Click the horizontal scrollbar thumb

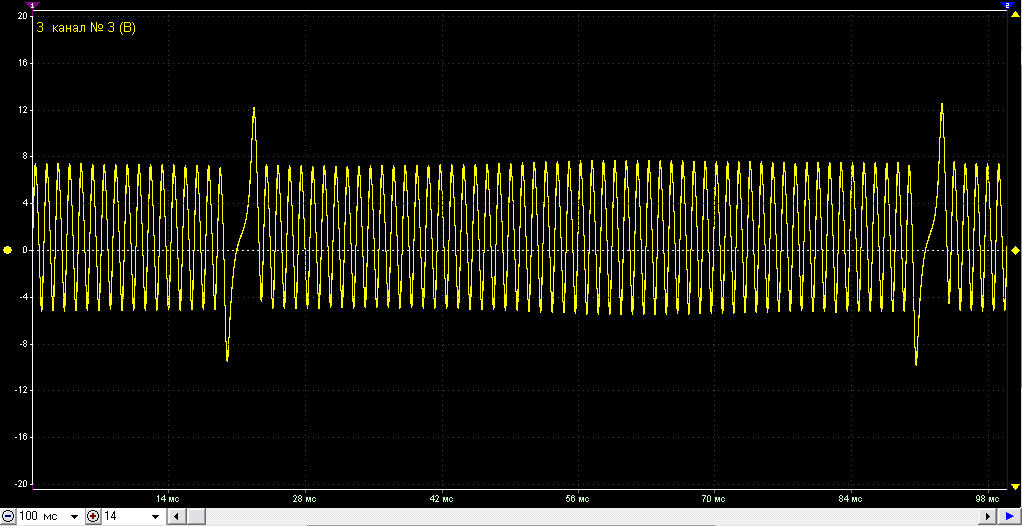(x=194, y=517)
